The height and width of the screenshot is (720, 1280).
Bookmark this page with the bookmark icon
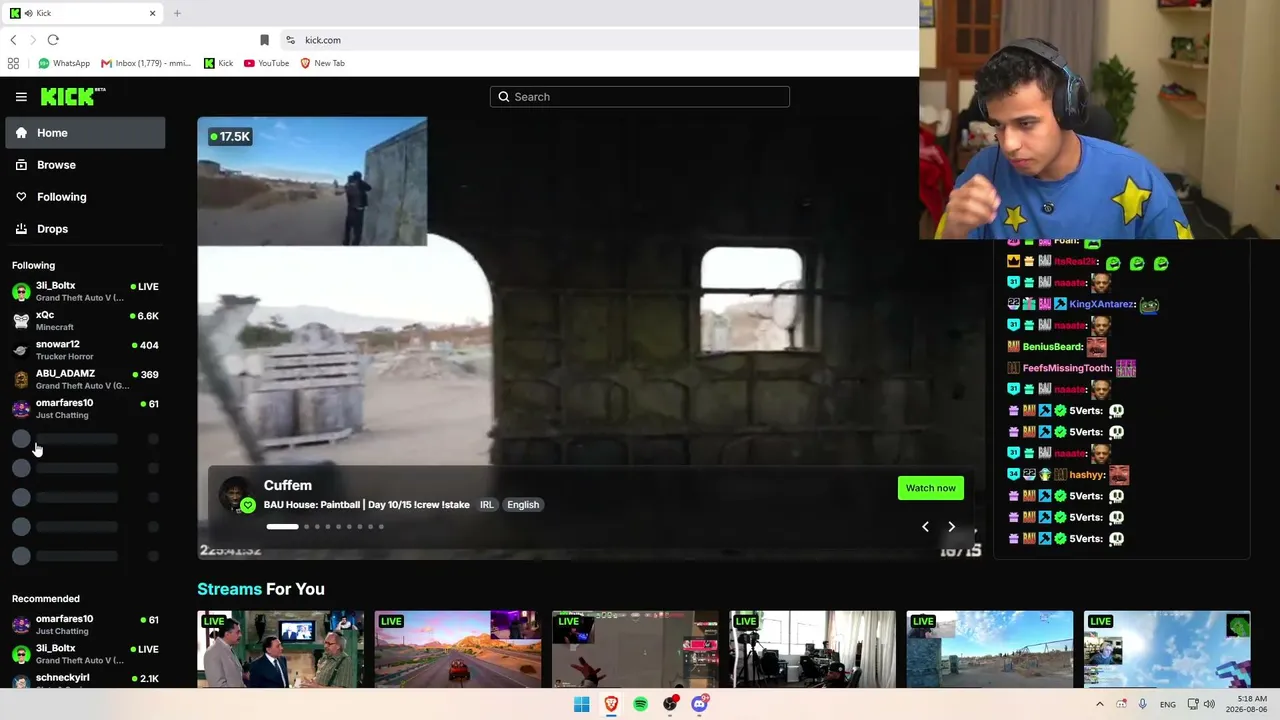pyautogui.click(x=264, y=40)
